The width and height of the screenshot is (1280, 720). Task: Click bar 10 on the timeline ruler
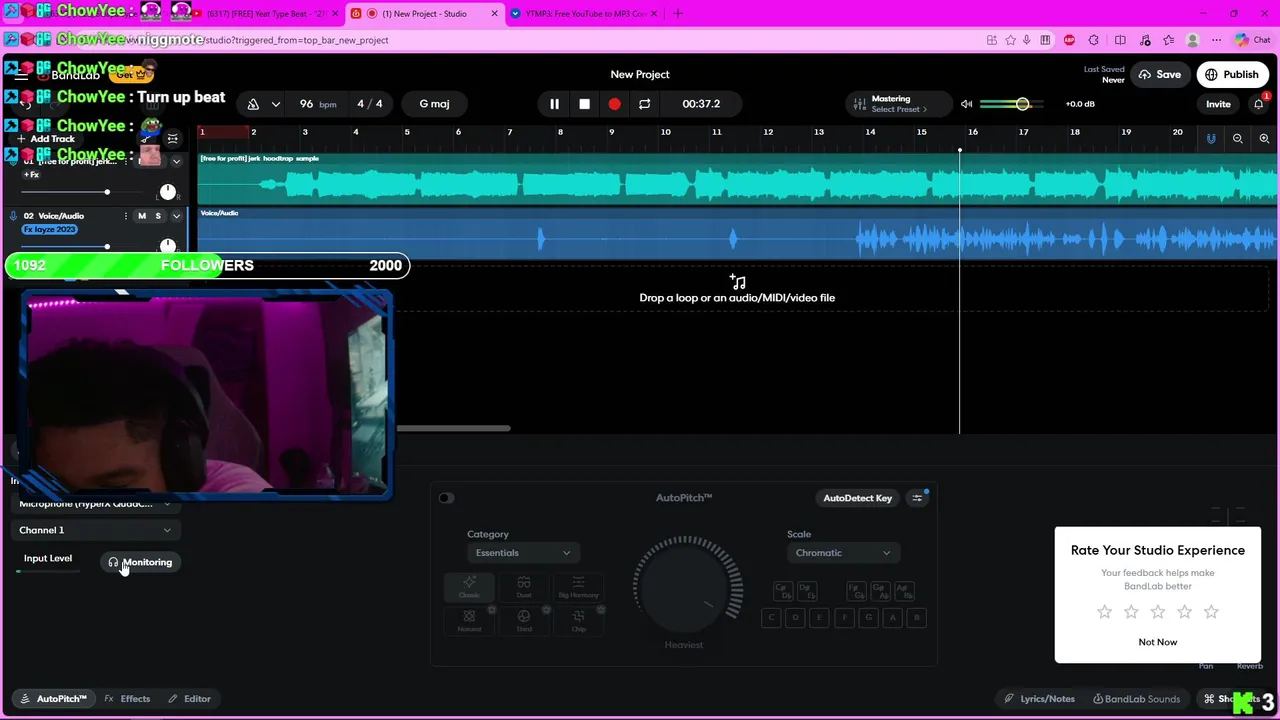[665, 132]
